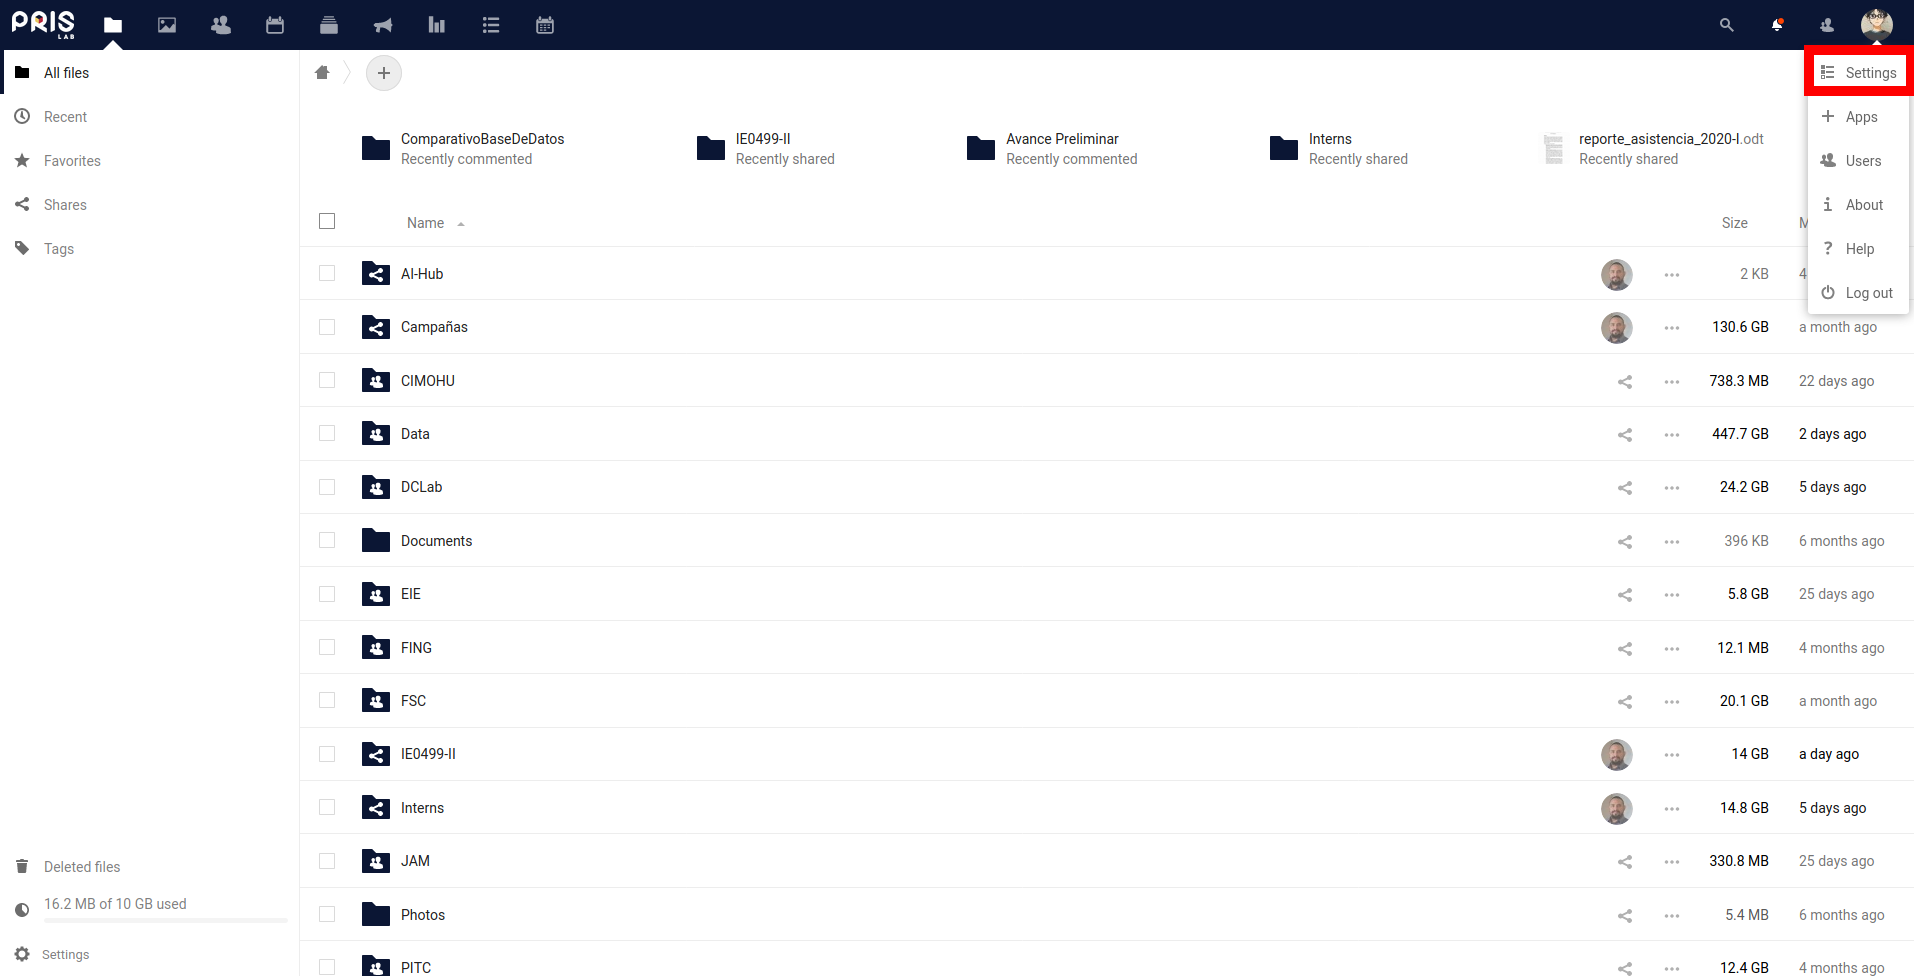Open the three-dot menu for Data folder
The image size is (1914, 976).
point(1672,434)
